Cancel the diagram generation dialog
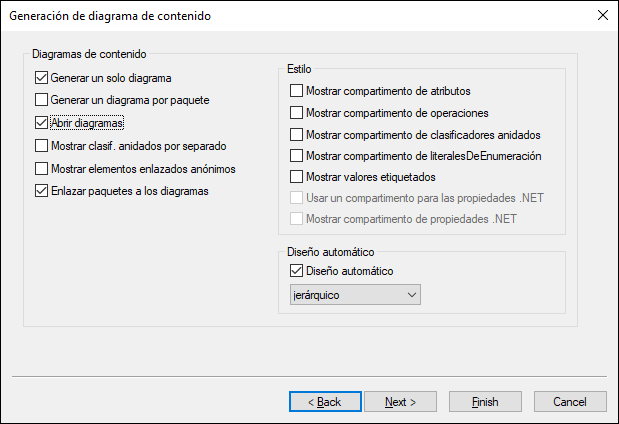The width and height of the screenshot is (619, 424). (x=570, y=401)
